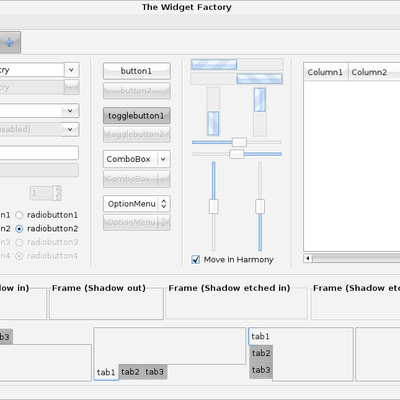Switch to tab3 in the left-side-tabs notebook
Screen dimensions: 400x400
[x=261, y=370]
